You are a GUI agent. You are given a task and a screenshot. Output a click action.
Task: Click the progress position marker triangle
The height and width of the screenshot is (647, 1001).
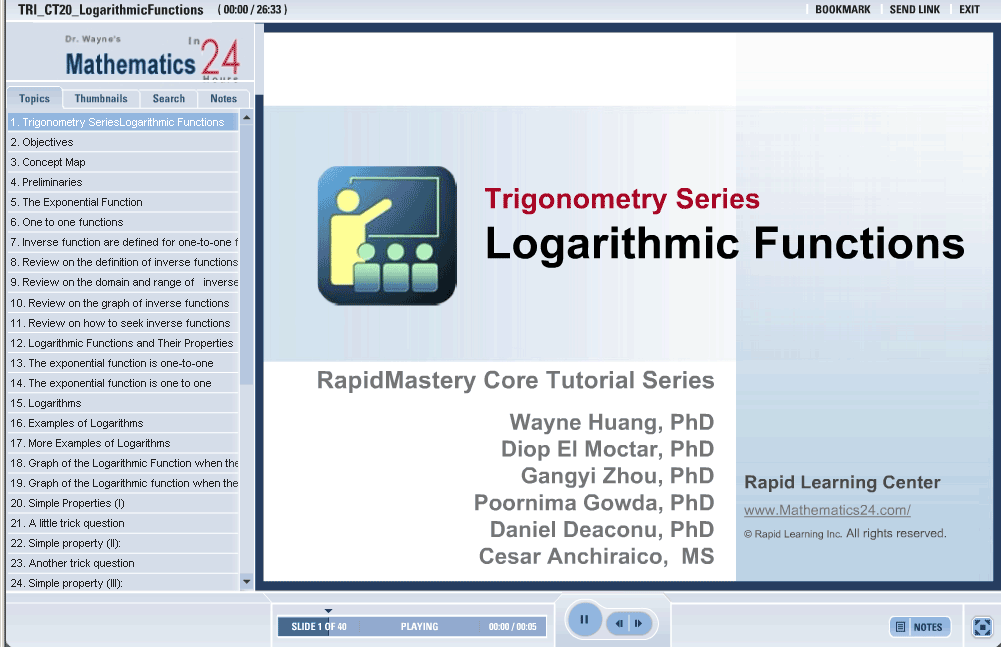[x=328, y=611]
